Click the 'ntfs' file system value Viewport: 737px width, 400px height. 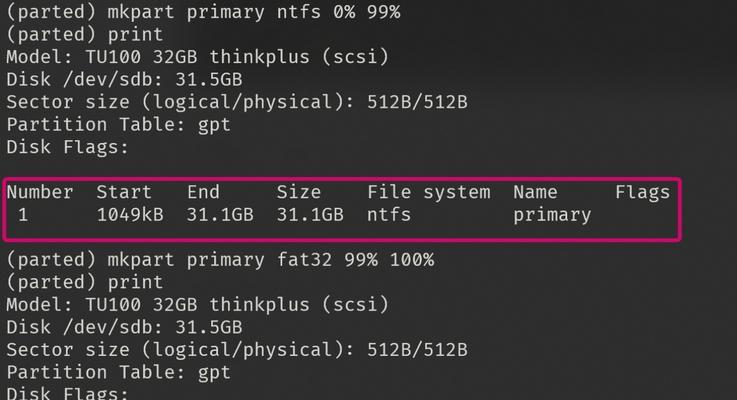(389, 215)
